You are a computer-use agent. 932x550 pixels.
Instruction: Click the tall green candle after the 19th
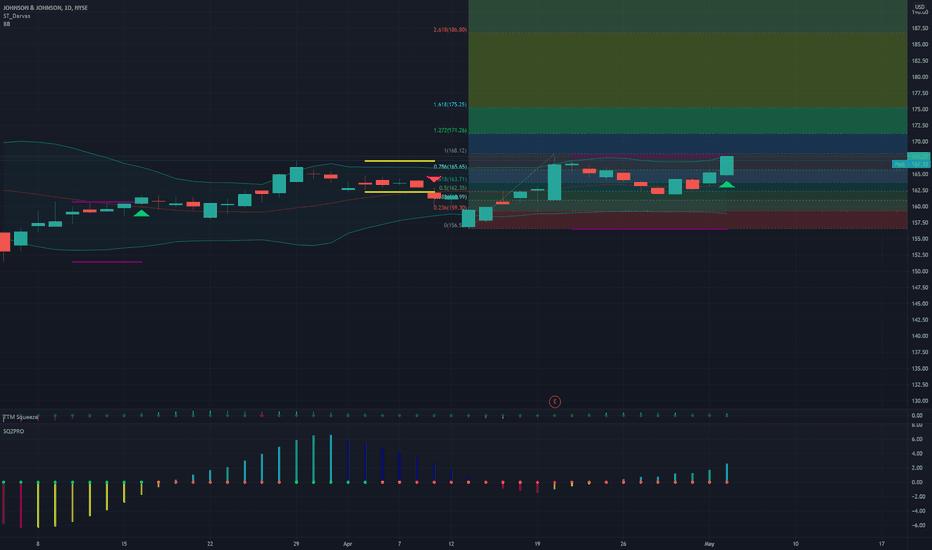(554, 182)
